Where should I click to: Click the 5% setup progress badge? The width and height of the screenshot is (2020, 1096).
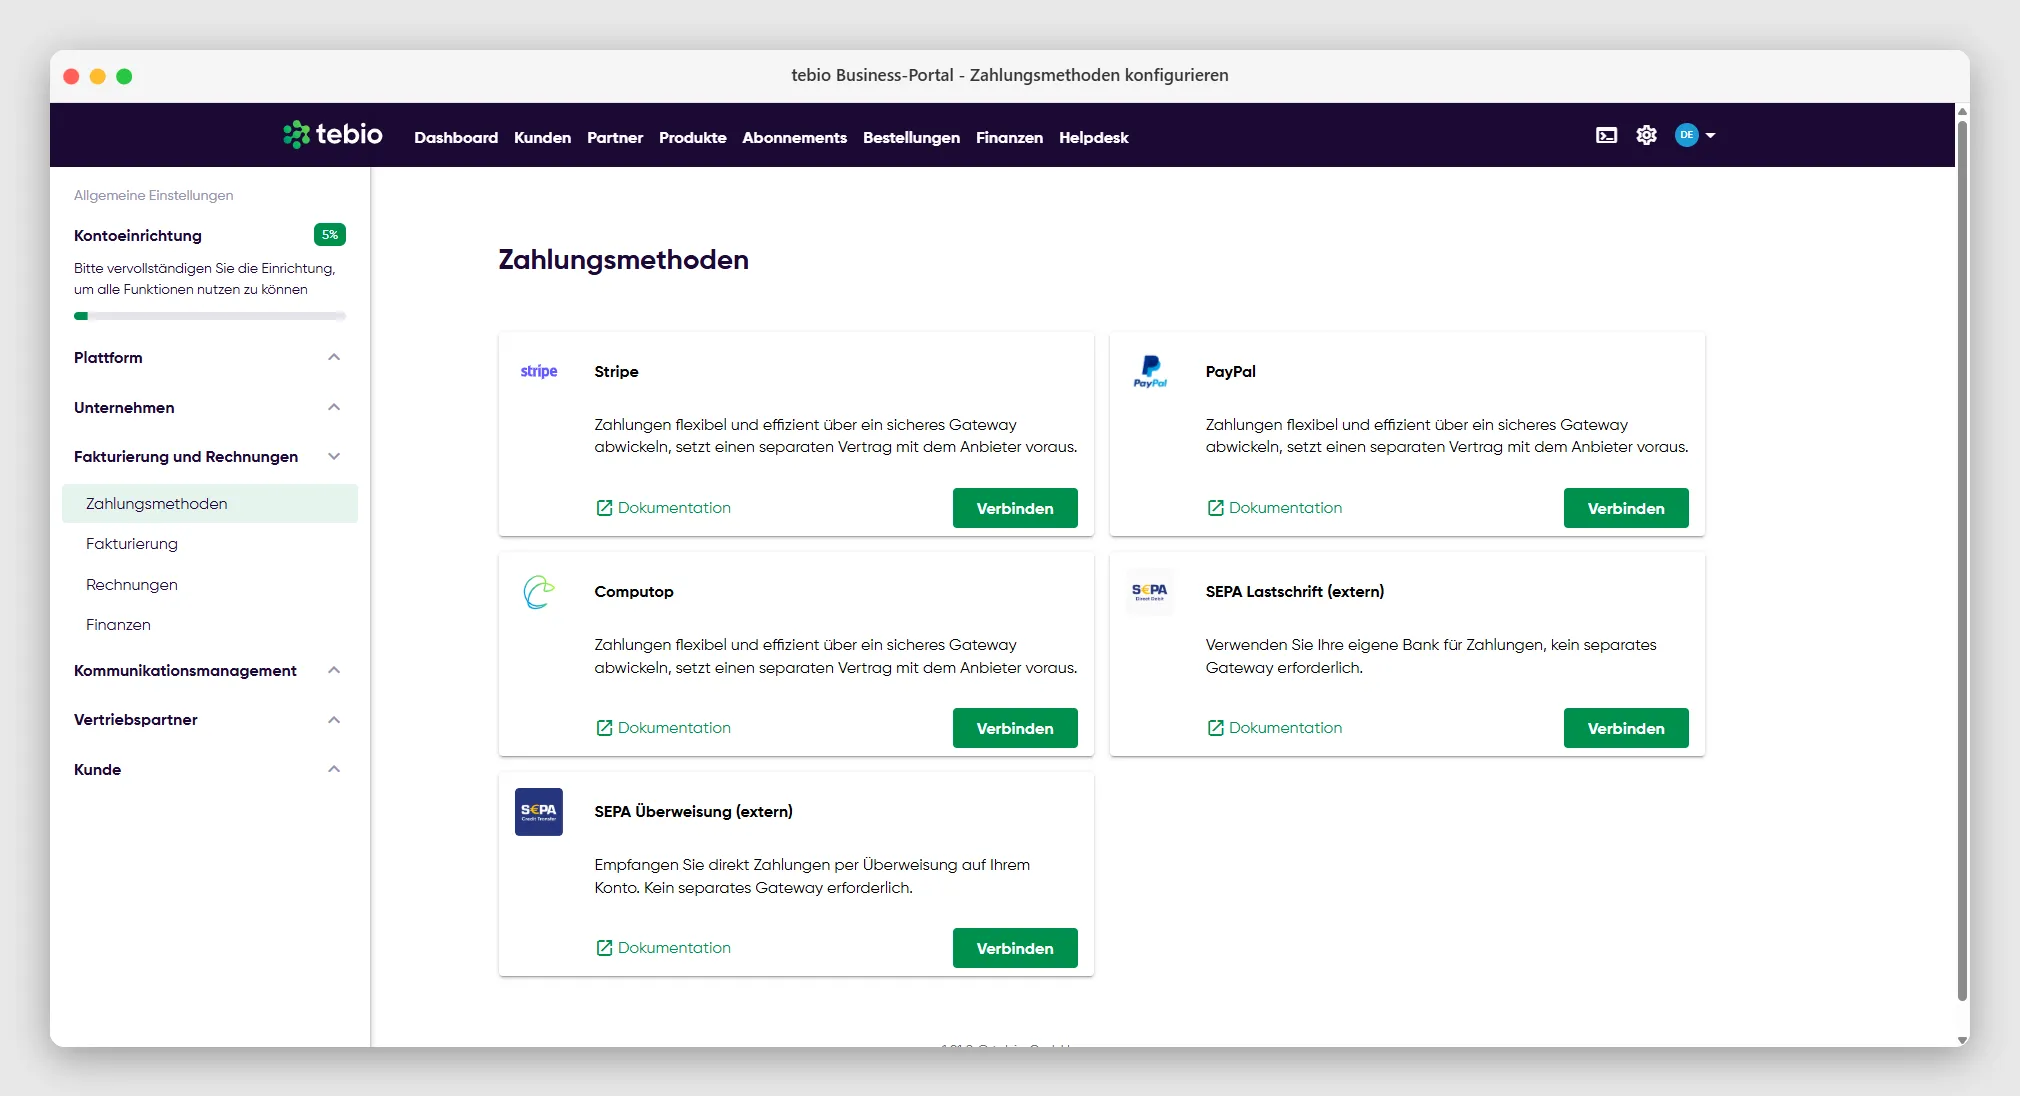329,235
